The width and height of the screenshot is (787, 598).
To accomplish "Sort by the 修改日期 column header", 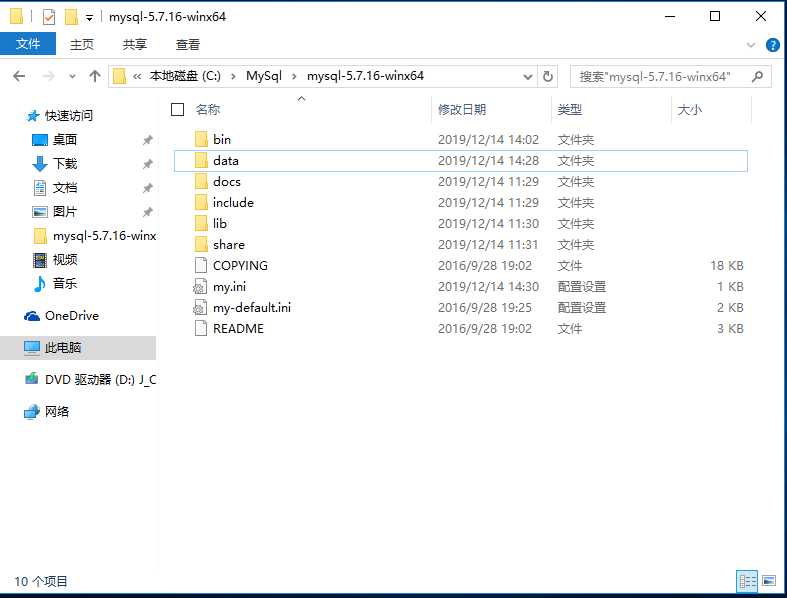I will click(462, 109).
